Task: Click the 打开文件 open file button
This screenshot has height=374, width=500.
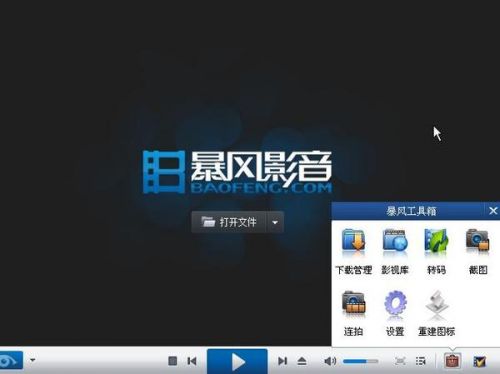Action: tap(229, 222)
